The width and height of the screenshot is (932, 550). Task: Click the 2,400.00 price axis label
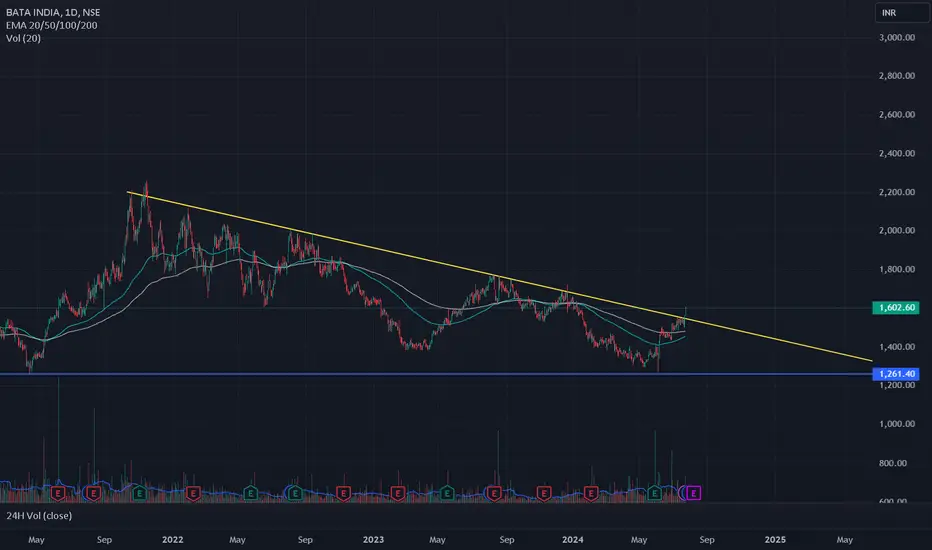coord(897,153)
